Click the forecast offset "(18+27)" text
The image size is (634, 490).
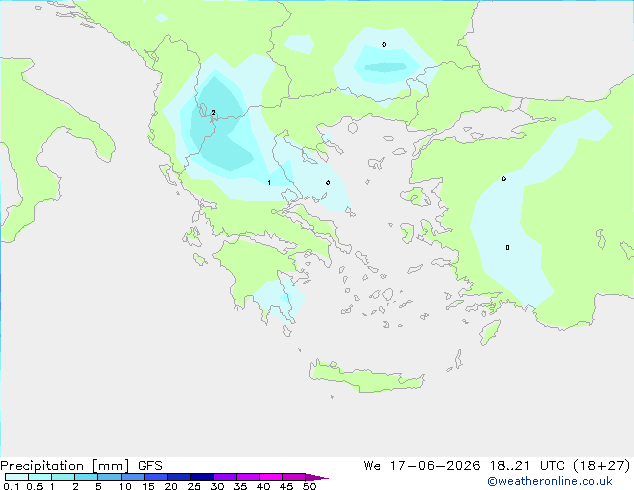[x=602, y=466]
